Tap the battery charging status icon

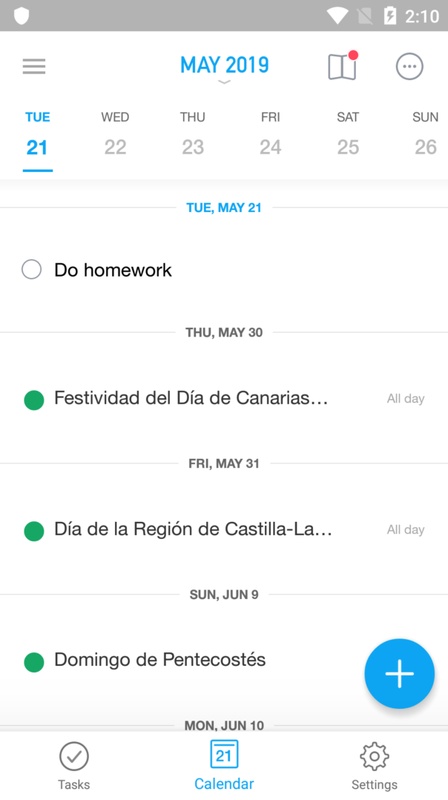tap(389, 16)
